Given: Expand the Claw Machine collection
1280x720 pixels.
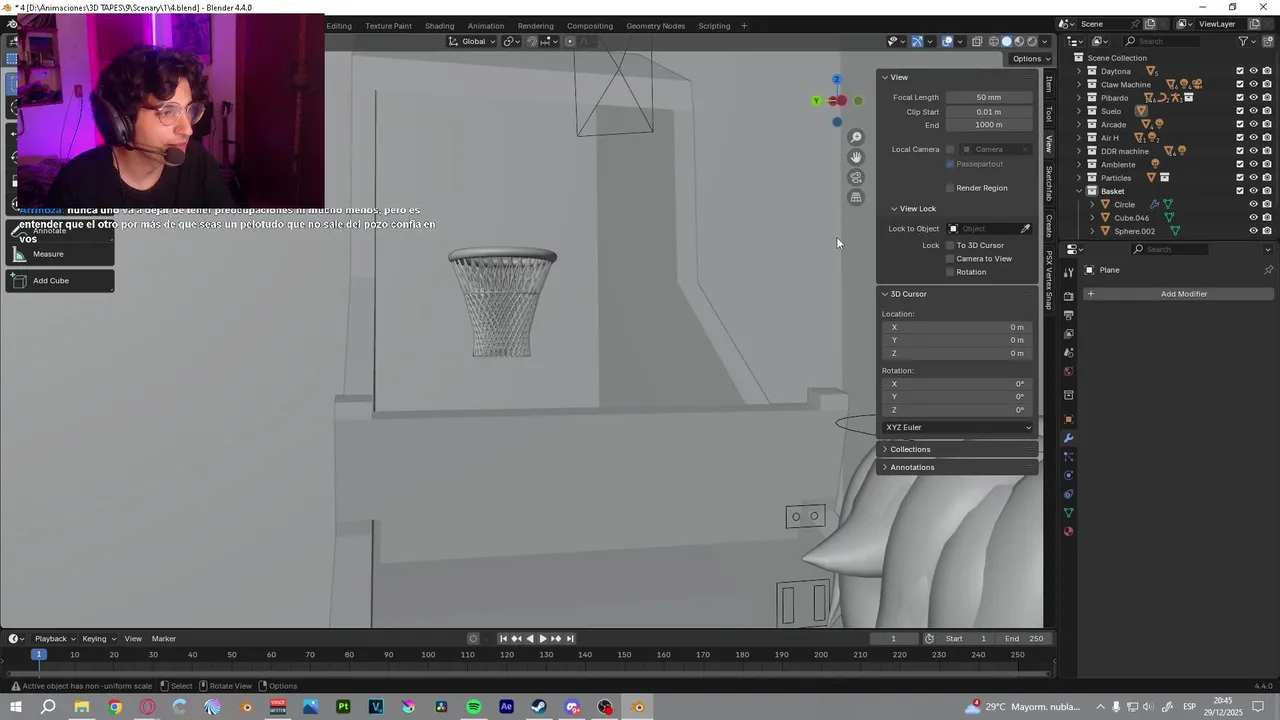Looking at the screenshot, I should coord(1079,85).
